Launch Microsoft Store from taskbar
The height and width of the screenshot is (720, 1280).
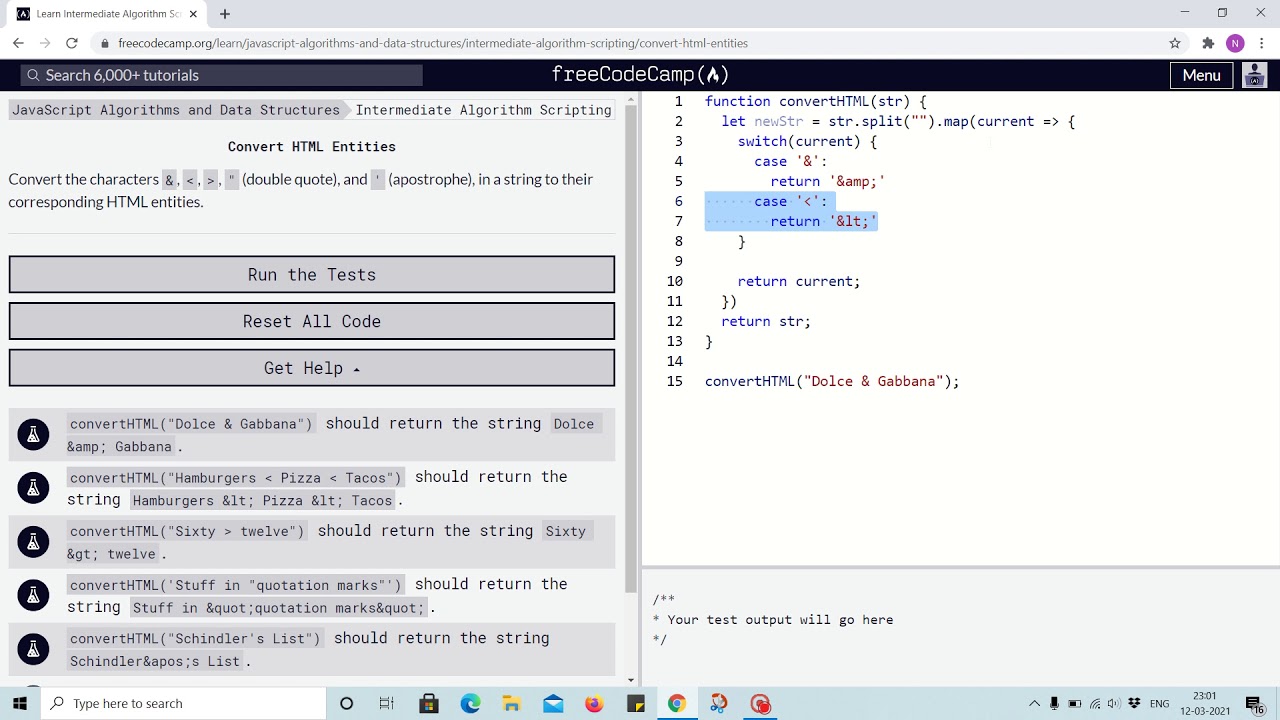pos(429,703)
